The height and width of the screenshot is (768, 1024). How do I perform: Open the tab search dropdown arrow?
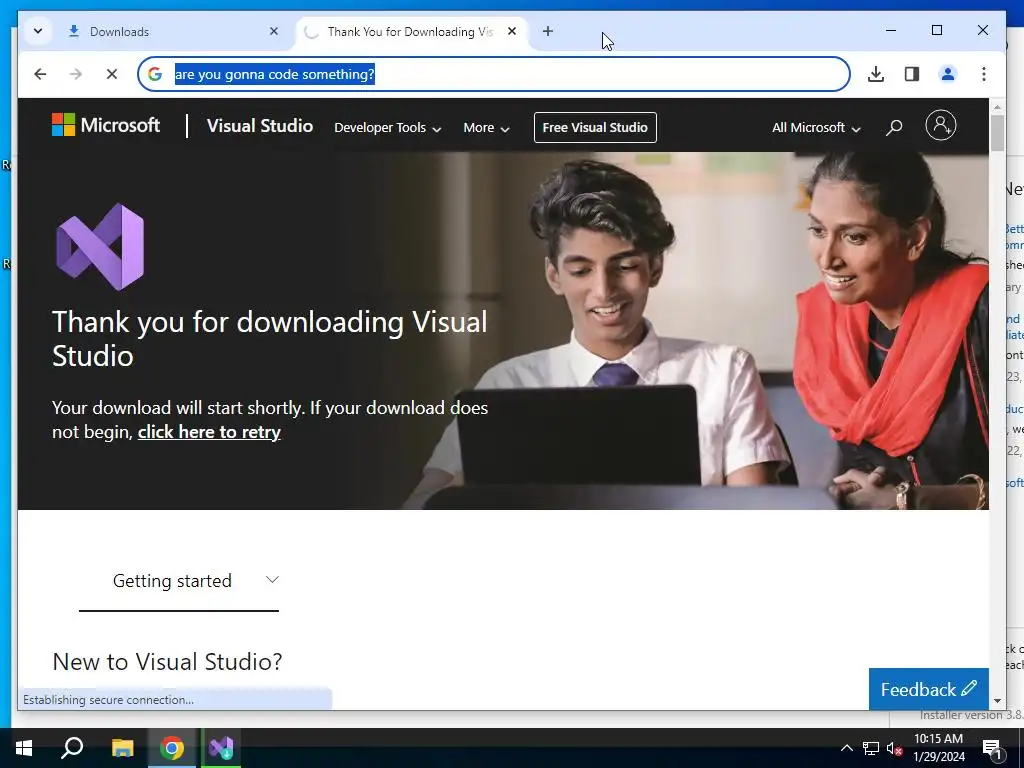(x=38, y=31)
